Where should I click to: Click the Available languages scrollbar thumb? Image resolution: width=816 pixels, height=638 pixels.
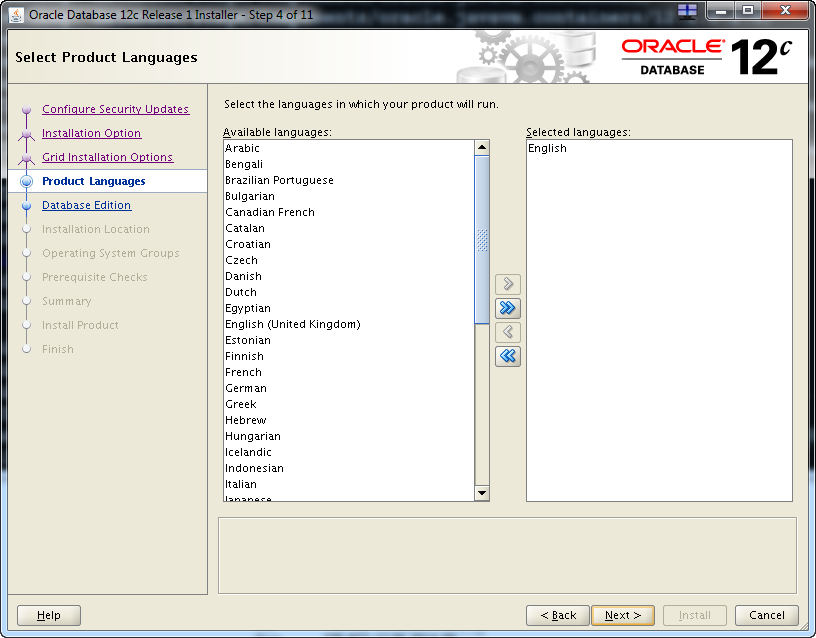[x=482, y=239]
